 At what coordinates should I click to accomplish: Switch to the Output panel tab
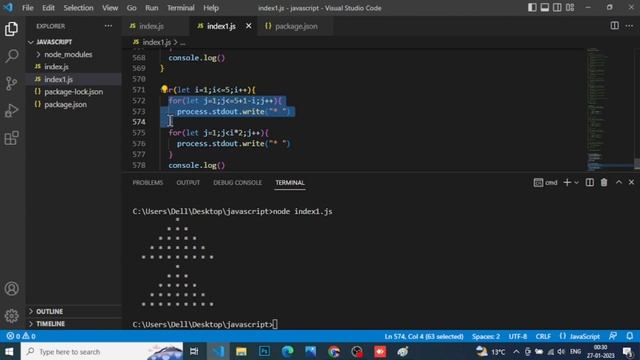(x=188, y=183)
